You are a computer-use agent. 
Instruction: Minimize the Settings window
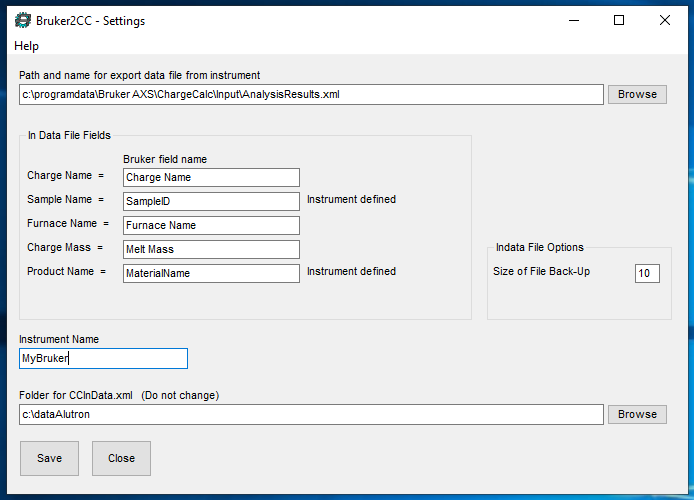pos(574,20)
